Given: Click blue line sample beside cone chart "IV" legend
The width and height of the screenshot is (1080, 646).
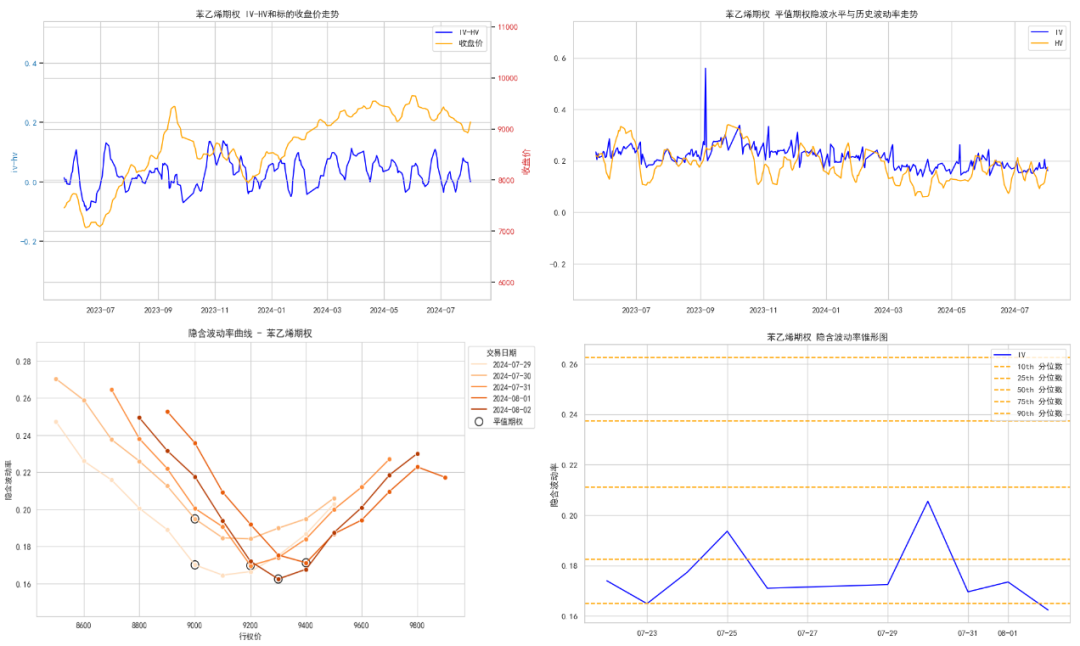Looking at the screenshot, I should pyautogui.click(x=1001, y=355).
